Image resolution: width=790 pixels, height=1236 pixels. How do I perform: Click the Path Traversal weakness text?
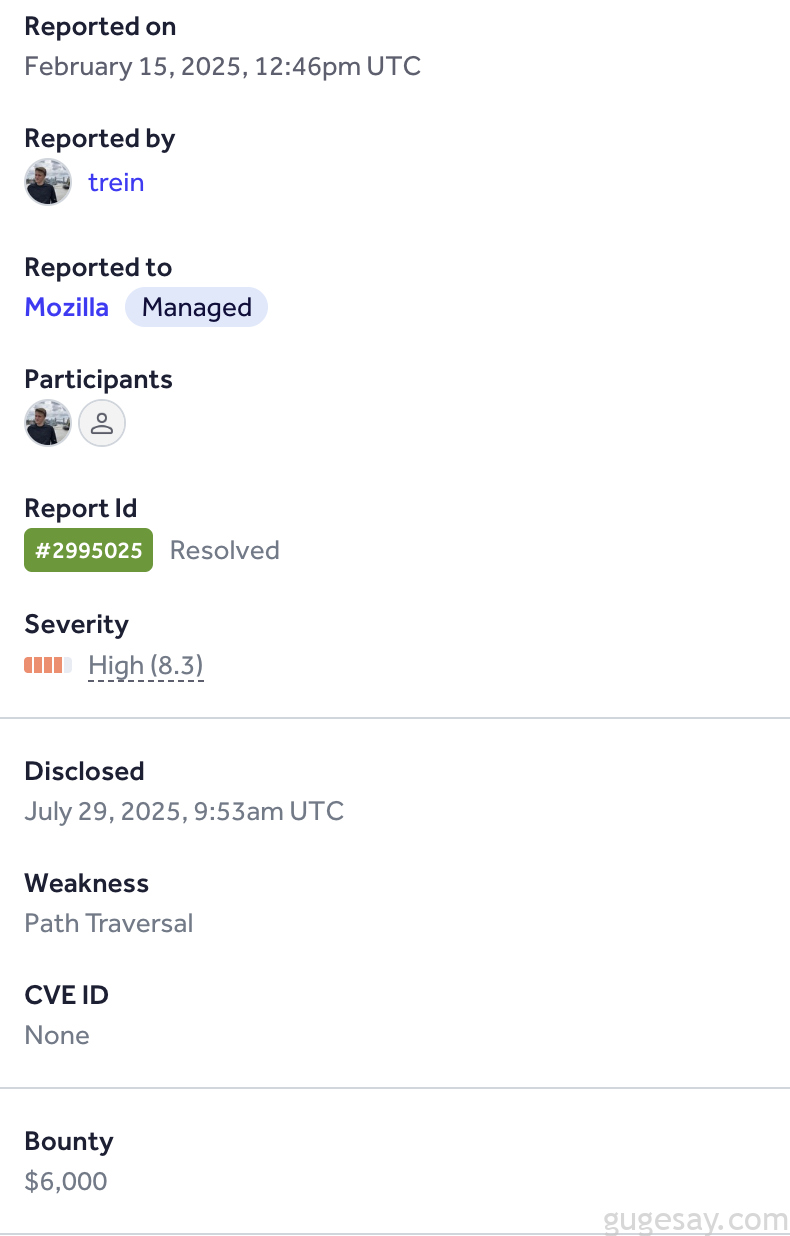click(109, 922)
